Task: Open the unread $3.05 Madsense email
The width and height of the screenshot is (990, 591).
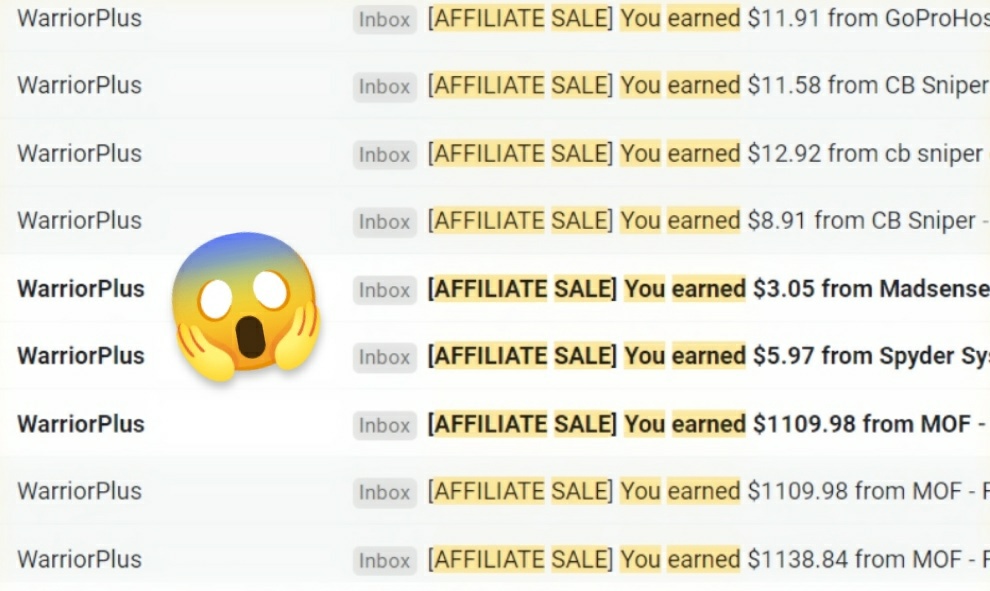Action: click(700, 289)
